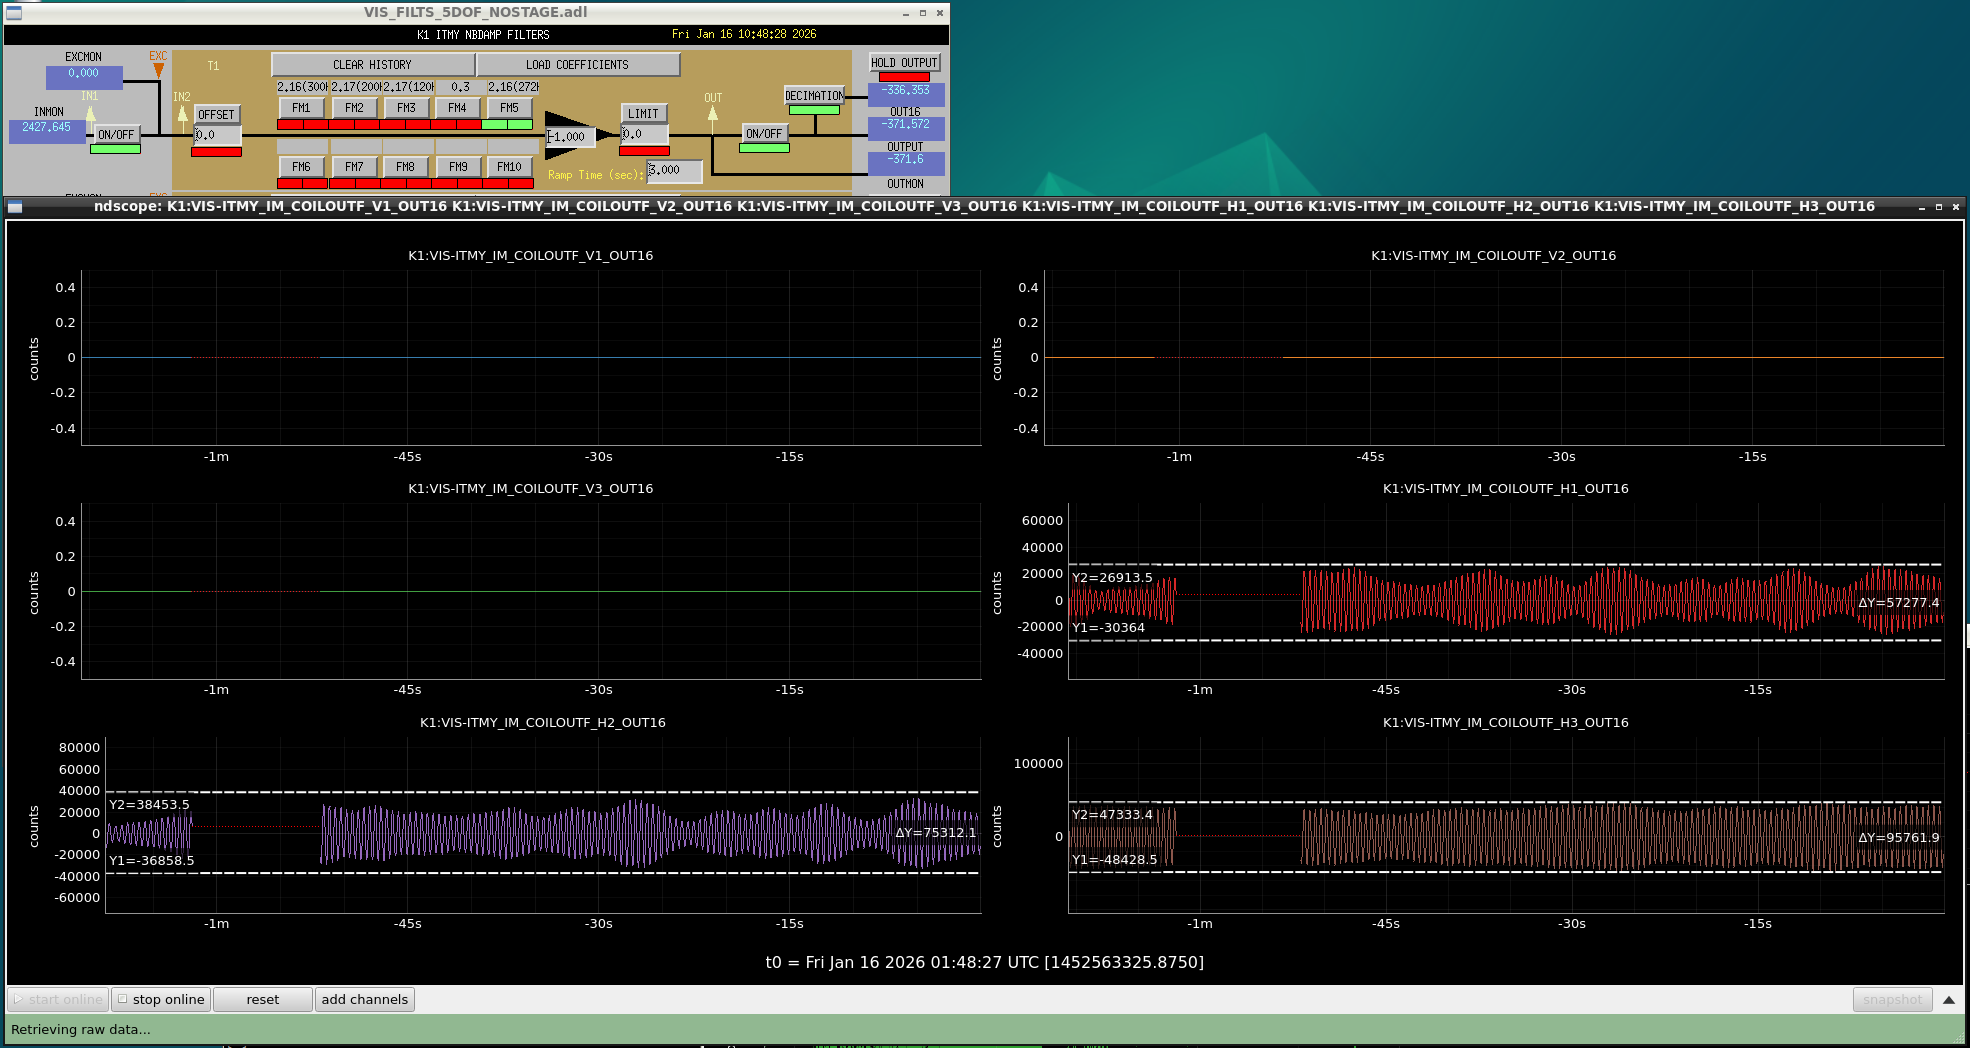Click the Ramp Time input field
This screenshot has width=1970, height=1048.
point(675,170)
